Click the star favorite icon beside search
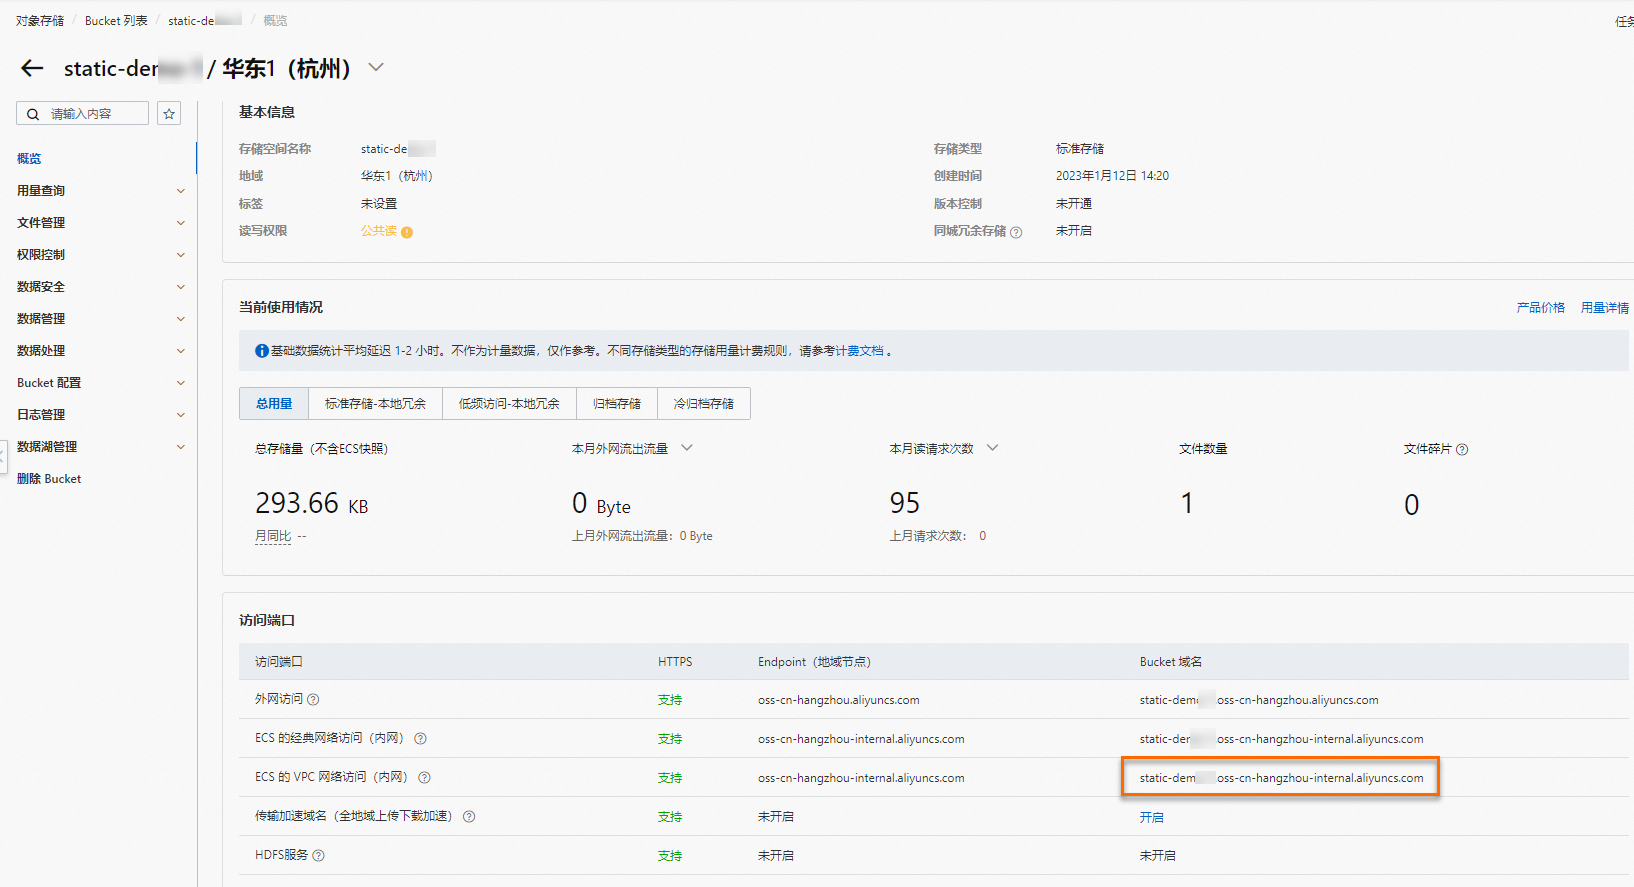The height and width of the screenshot is (887, 1634). (x=169, y=114)
